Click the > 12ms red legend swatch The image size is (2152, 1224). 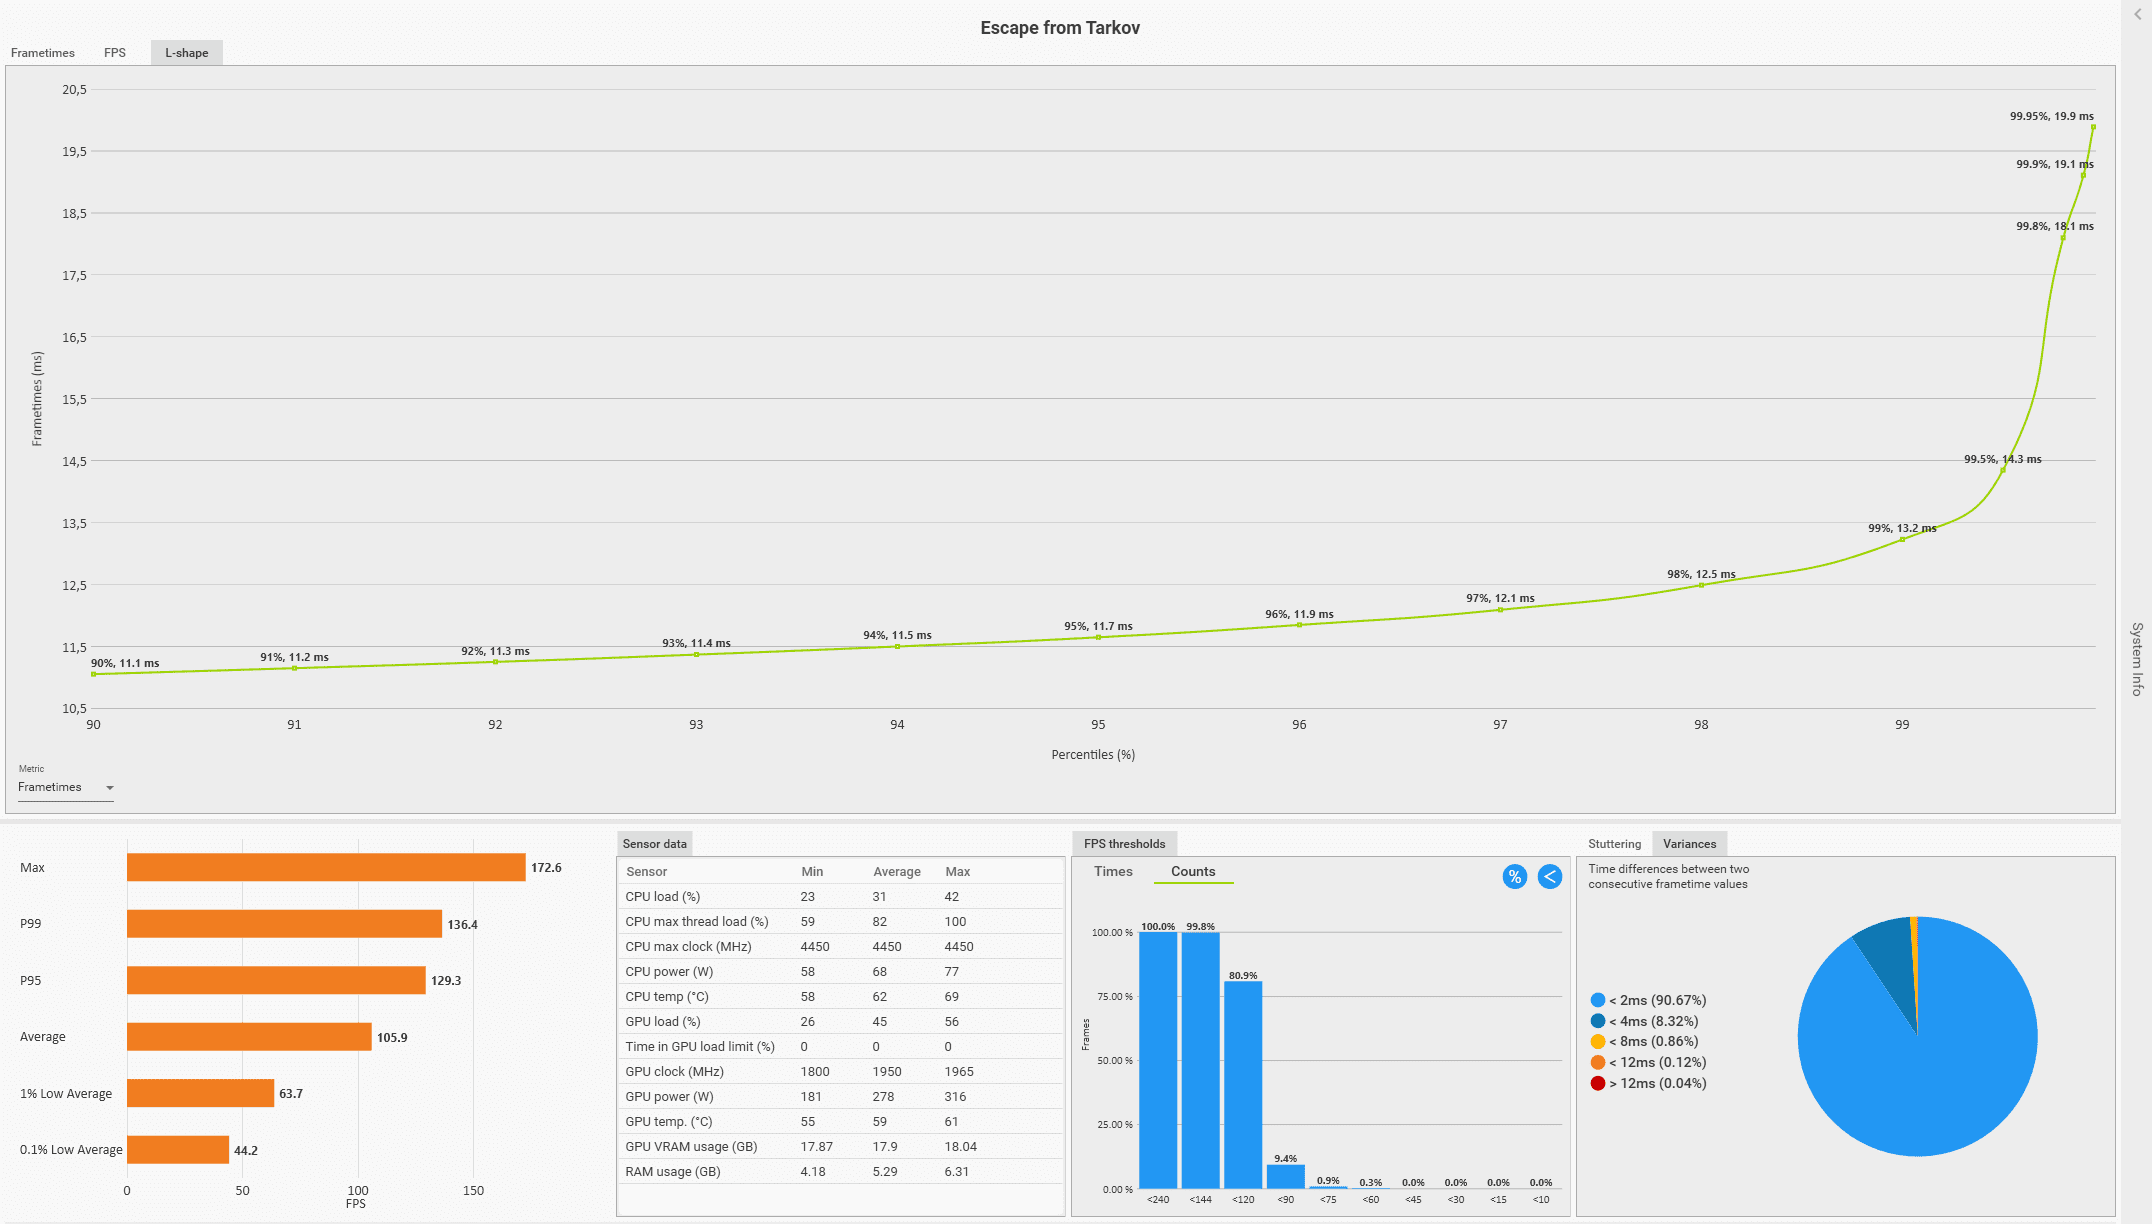click(x=1598, y=1083)
